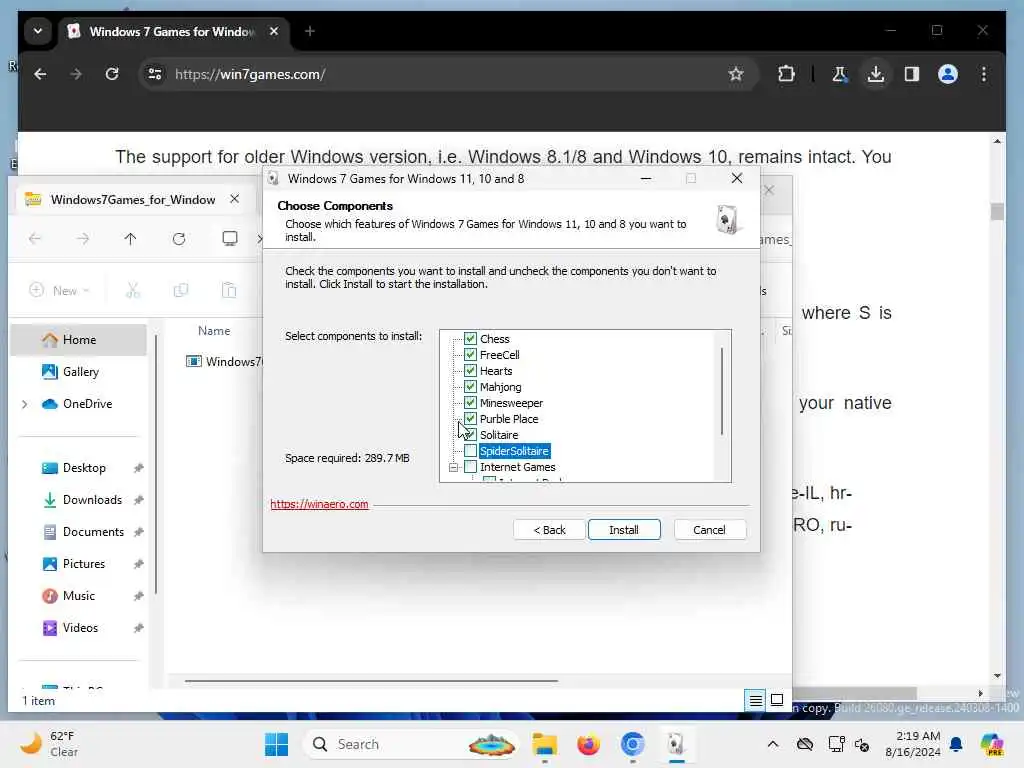Open the Chrome three-dot menu
The height and width of the screenshot is (768, 1024).
click(x=984, y=74)
